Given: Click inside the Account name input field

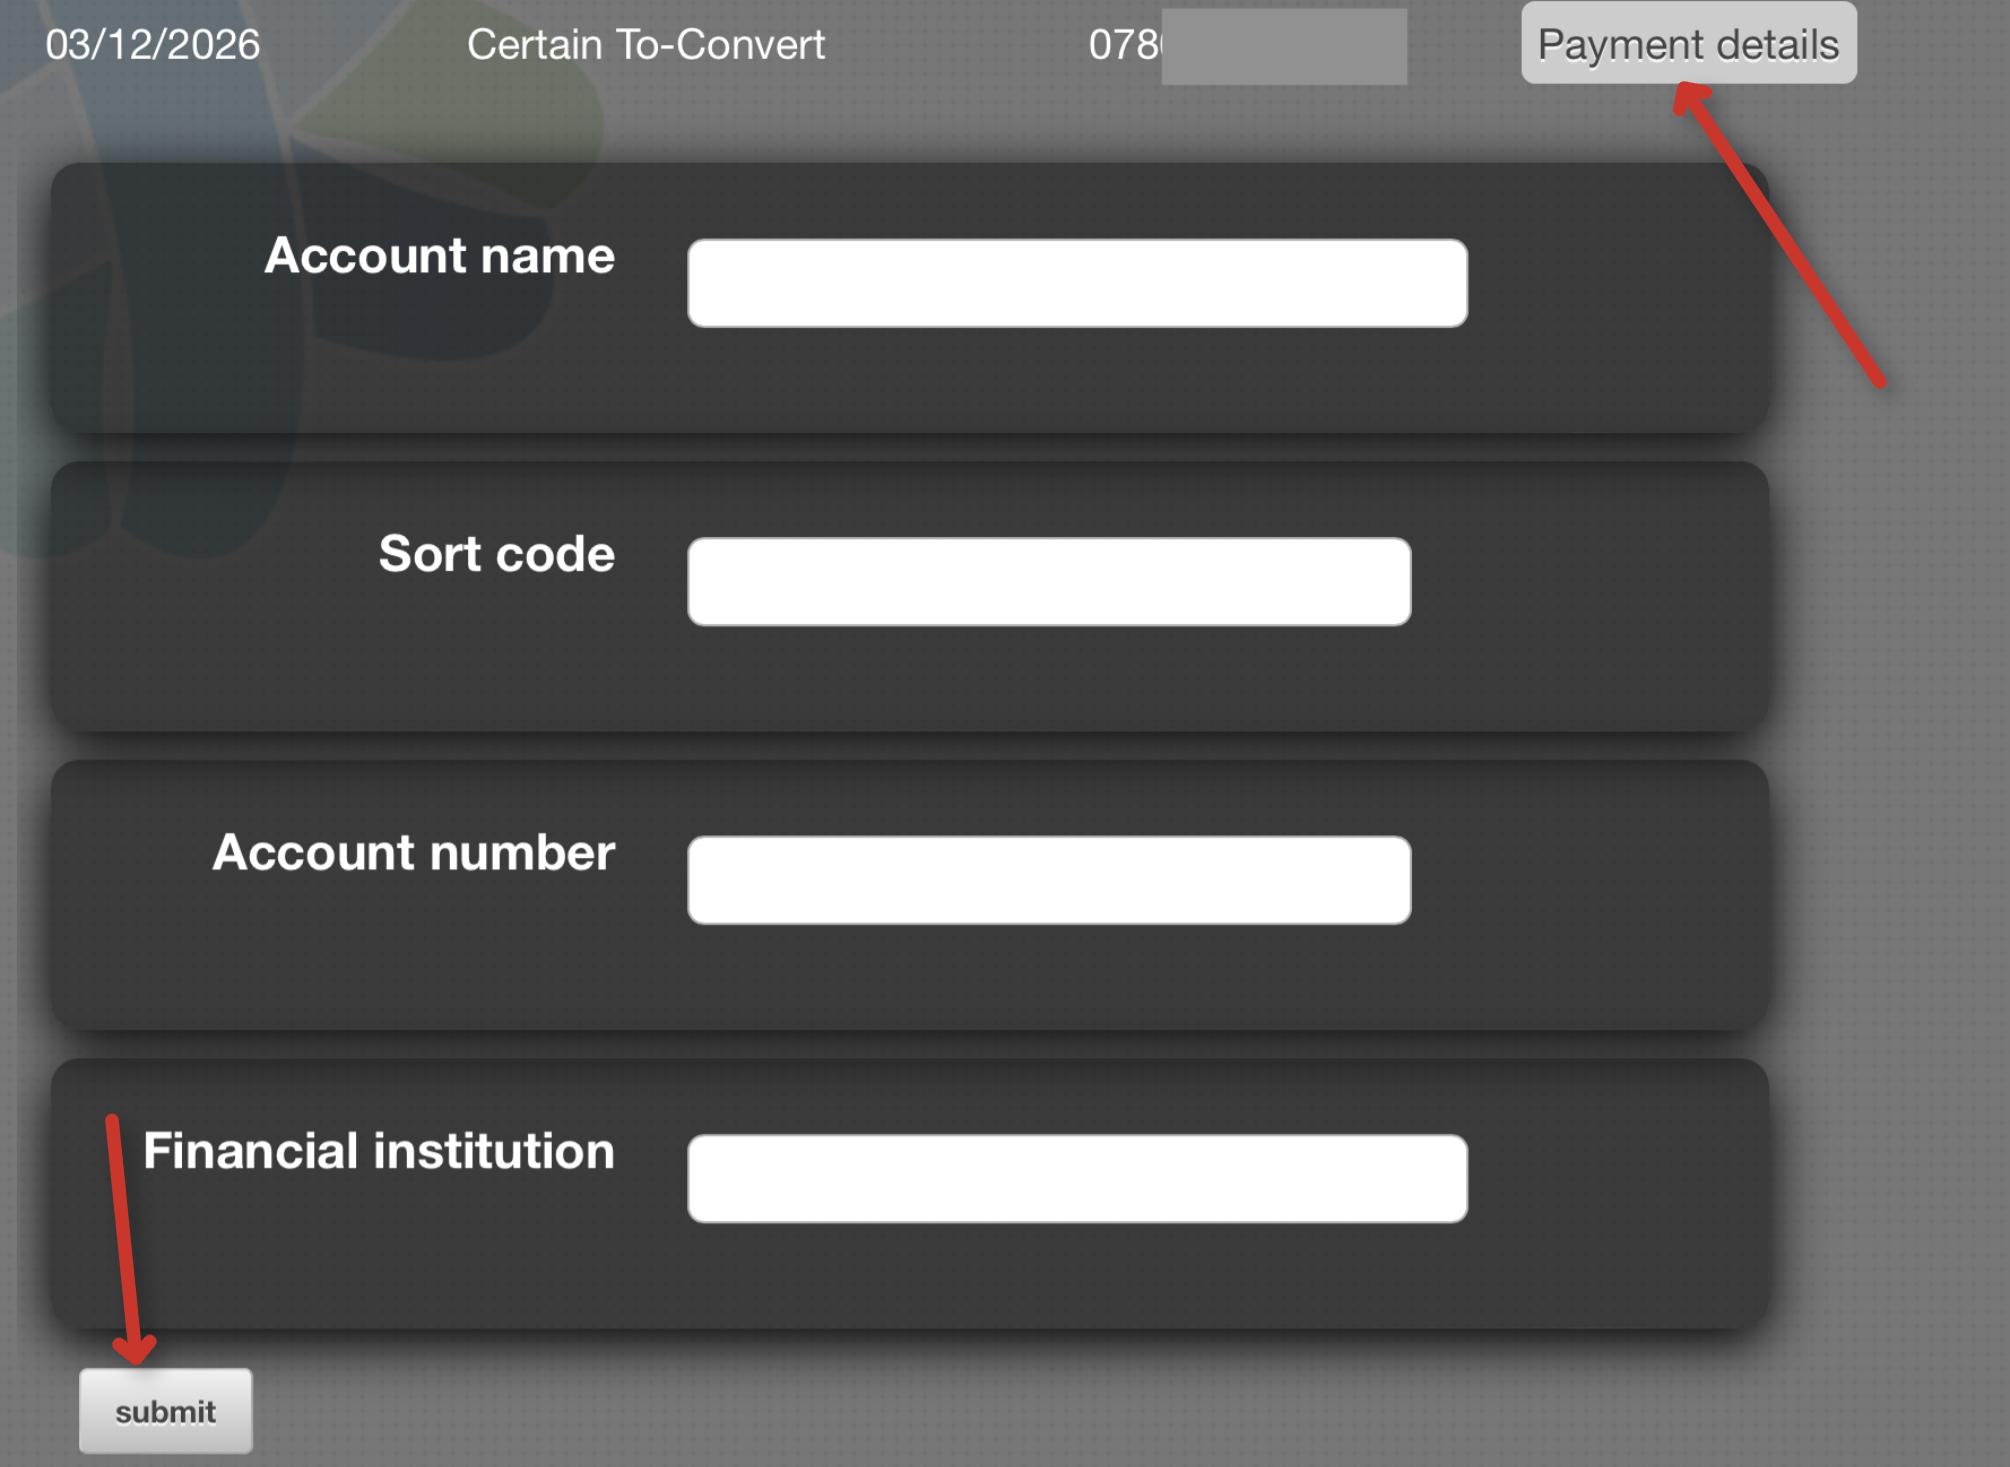Looking at the screenshot, I should [1077, 282].
